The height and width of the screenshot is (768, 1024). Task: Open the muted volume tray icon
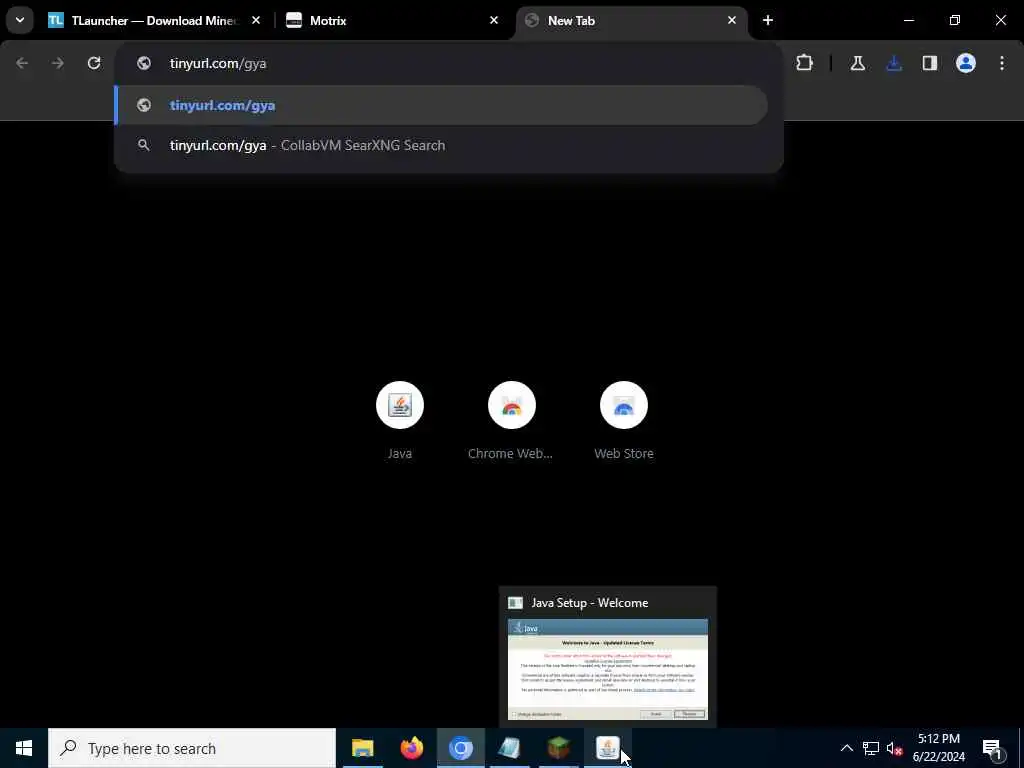tap(894, 748)
